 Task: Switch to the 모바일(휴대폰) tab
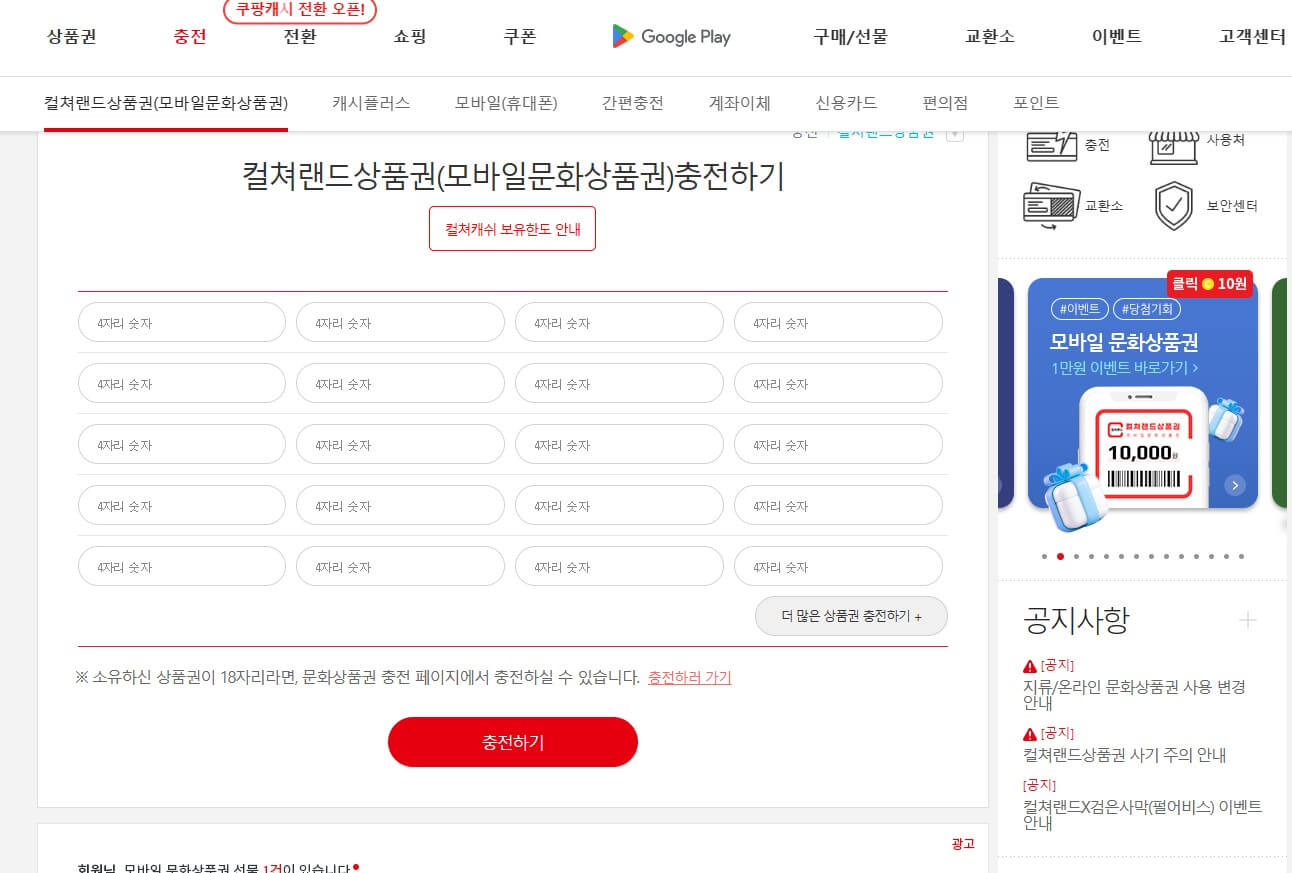coord(506,103)
